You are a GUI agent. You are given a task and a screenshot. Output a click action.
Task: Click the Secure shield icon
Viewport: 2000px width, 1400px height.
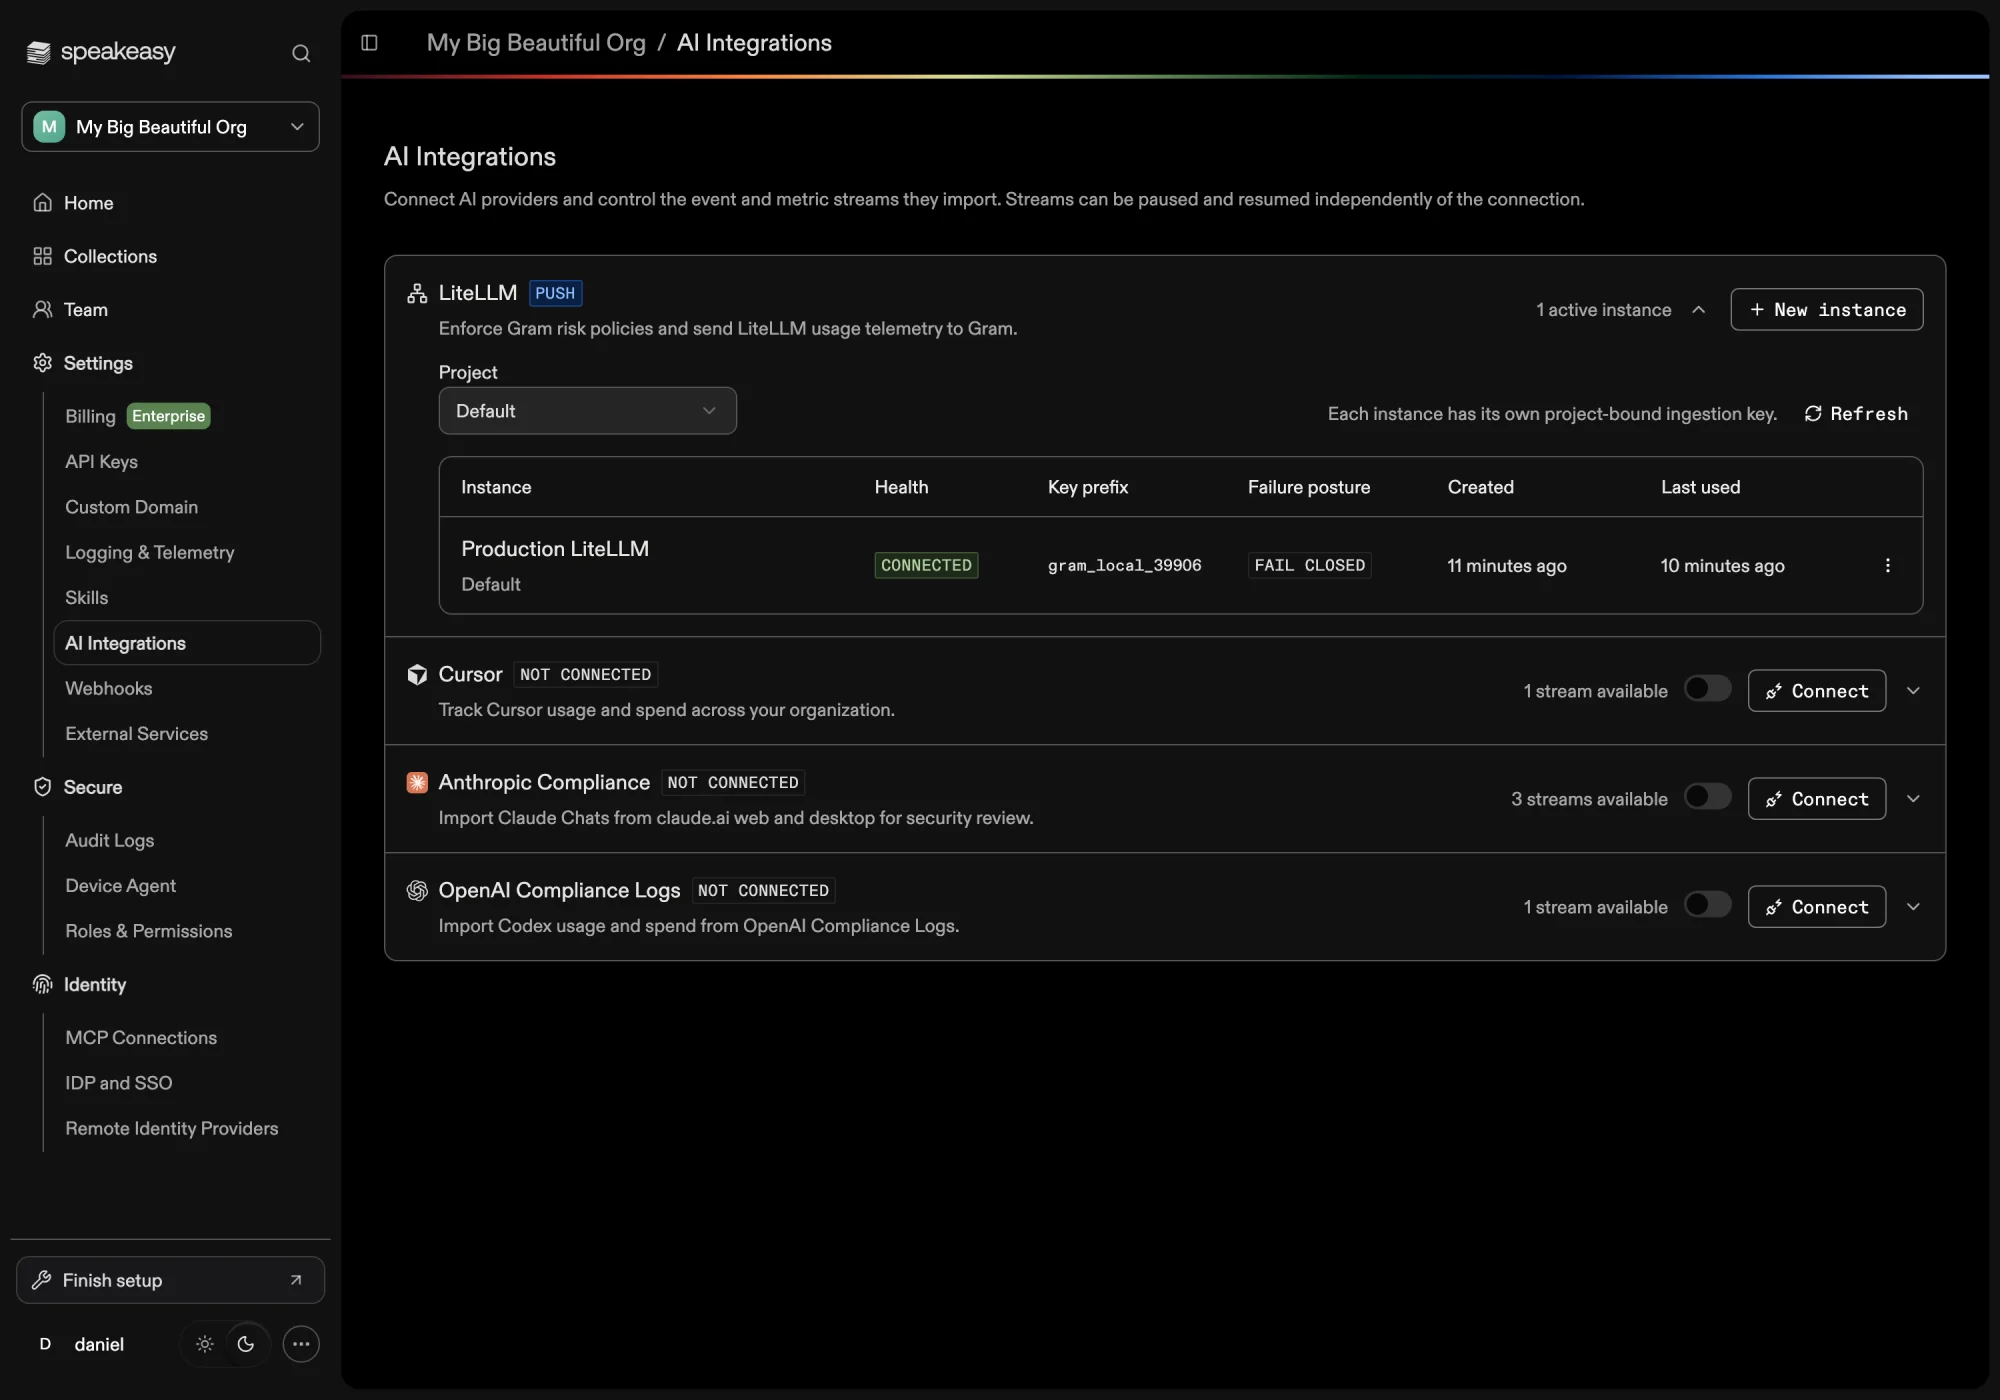point(42,787)
